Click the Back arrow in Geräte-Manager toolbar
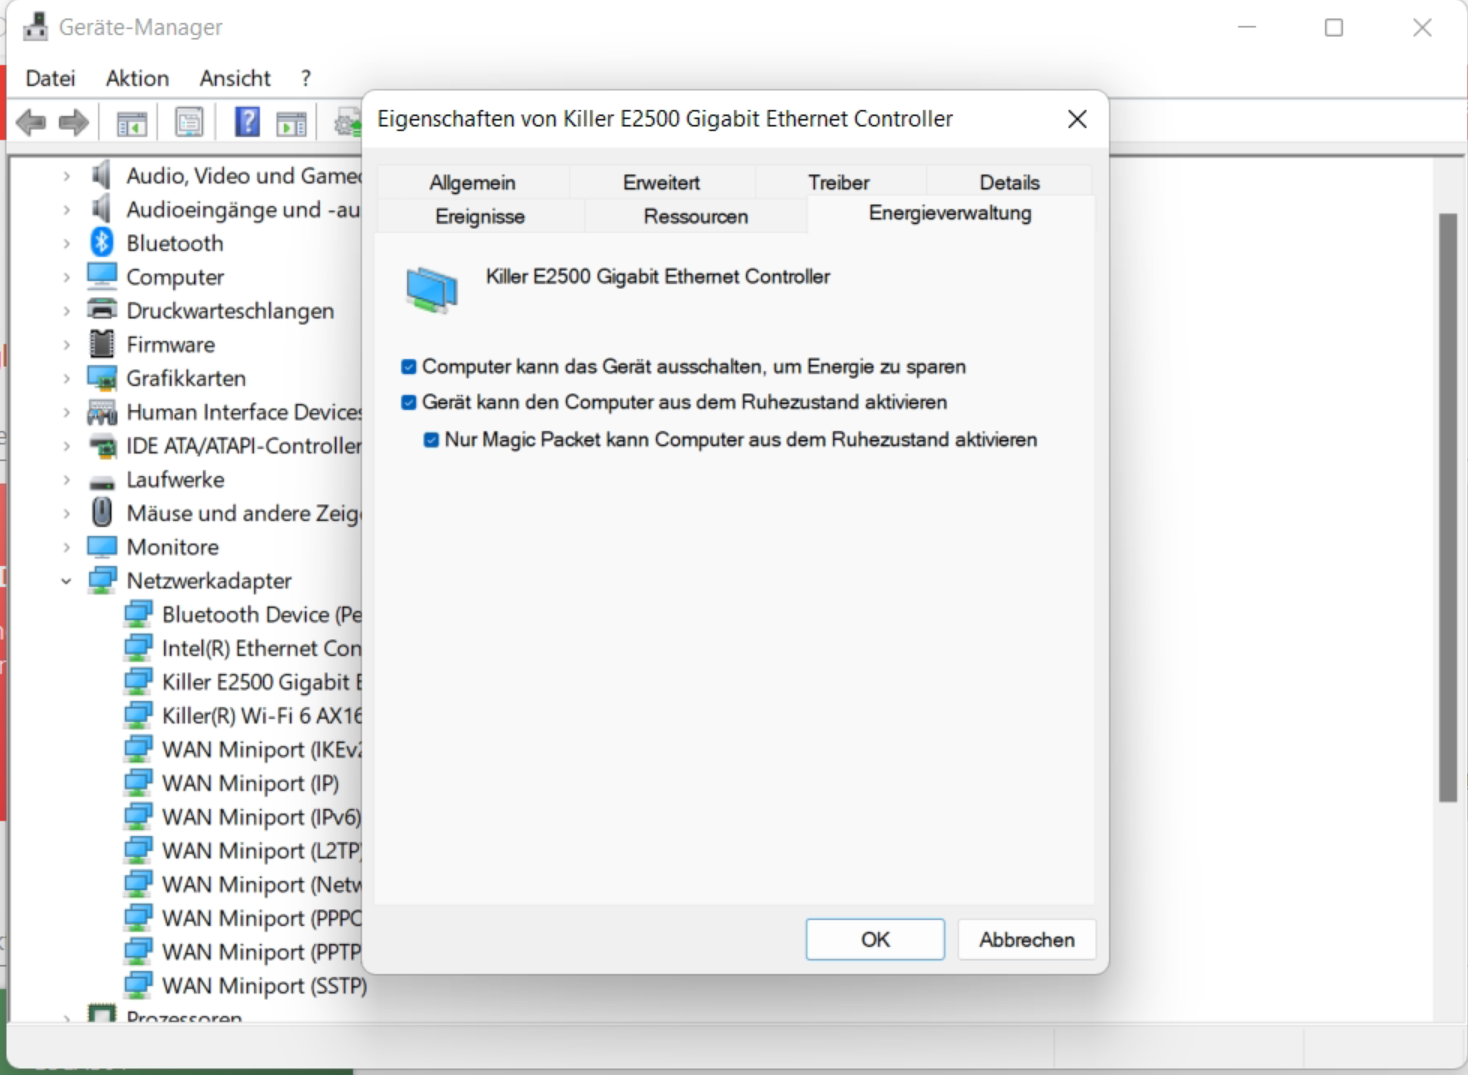 tap(31, 123)
